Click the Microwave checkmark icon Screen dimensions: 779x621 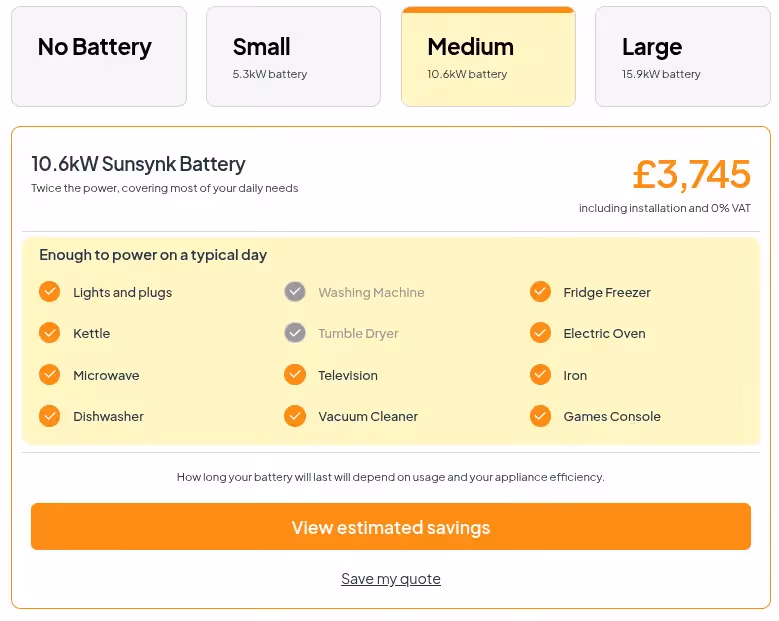tap(49, 375)
